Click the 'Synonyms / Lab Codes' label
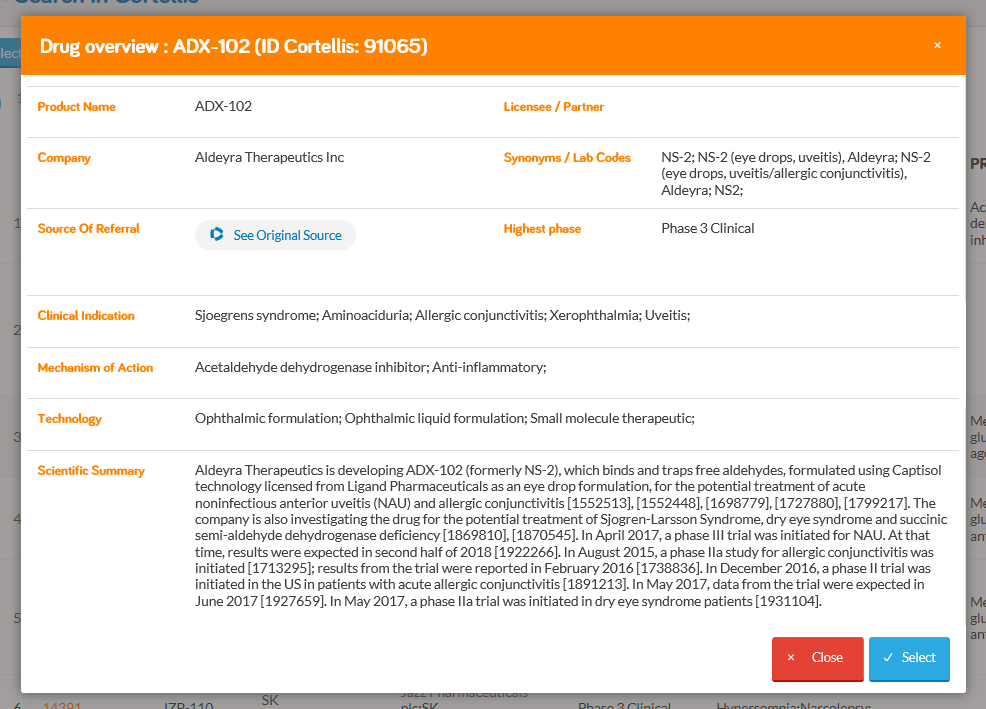Viewport: 986px width, 709px height. [x=567, y=158]
